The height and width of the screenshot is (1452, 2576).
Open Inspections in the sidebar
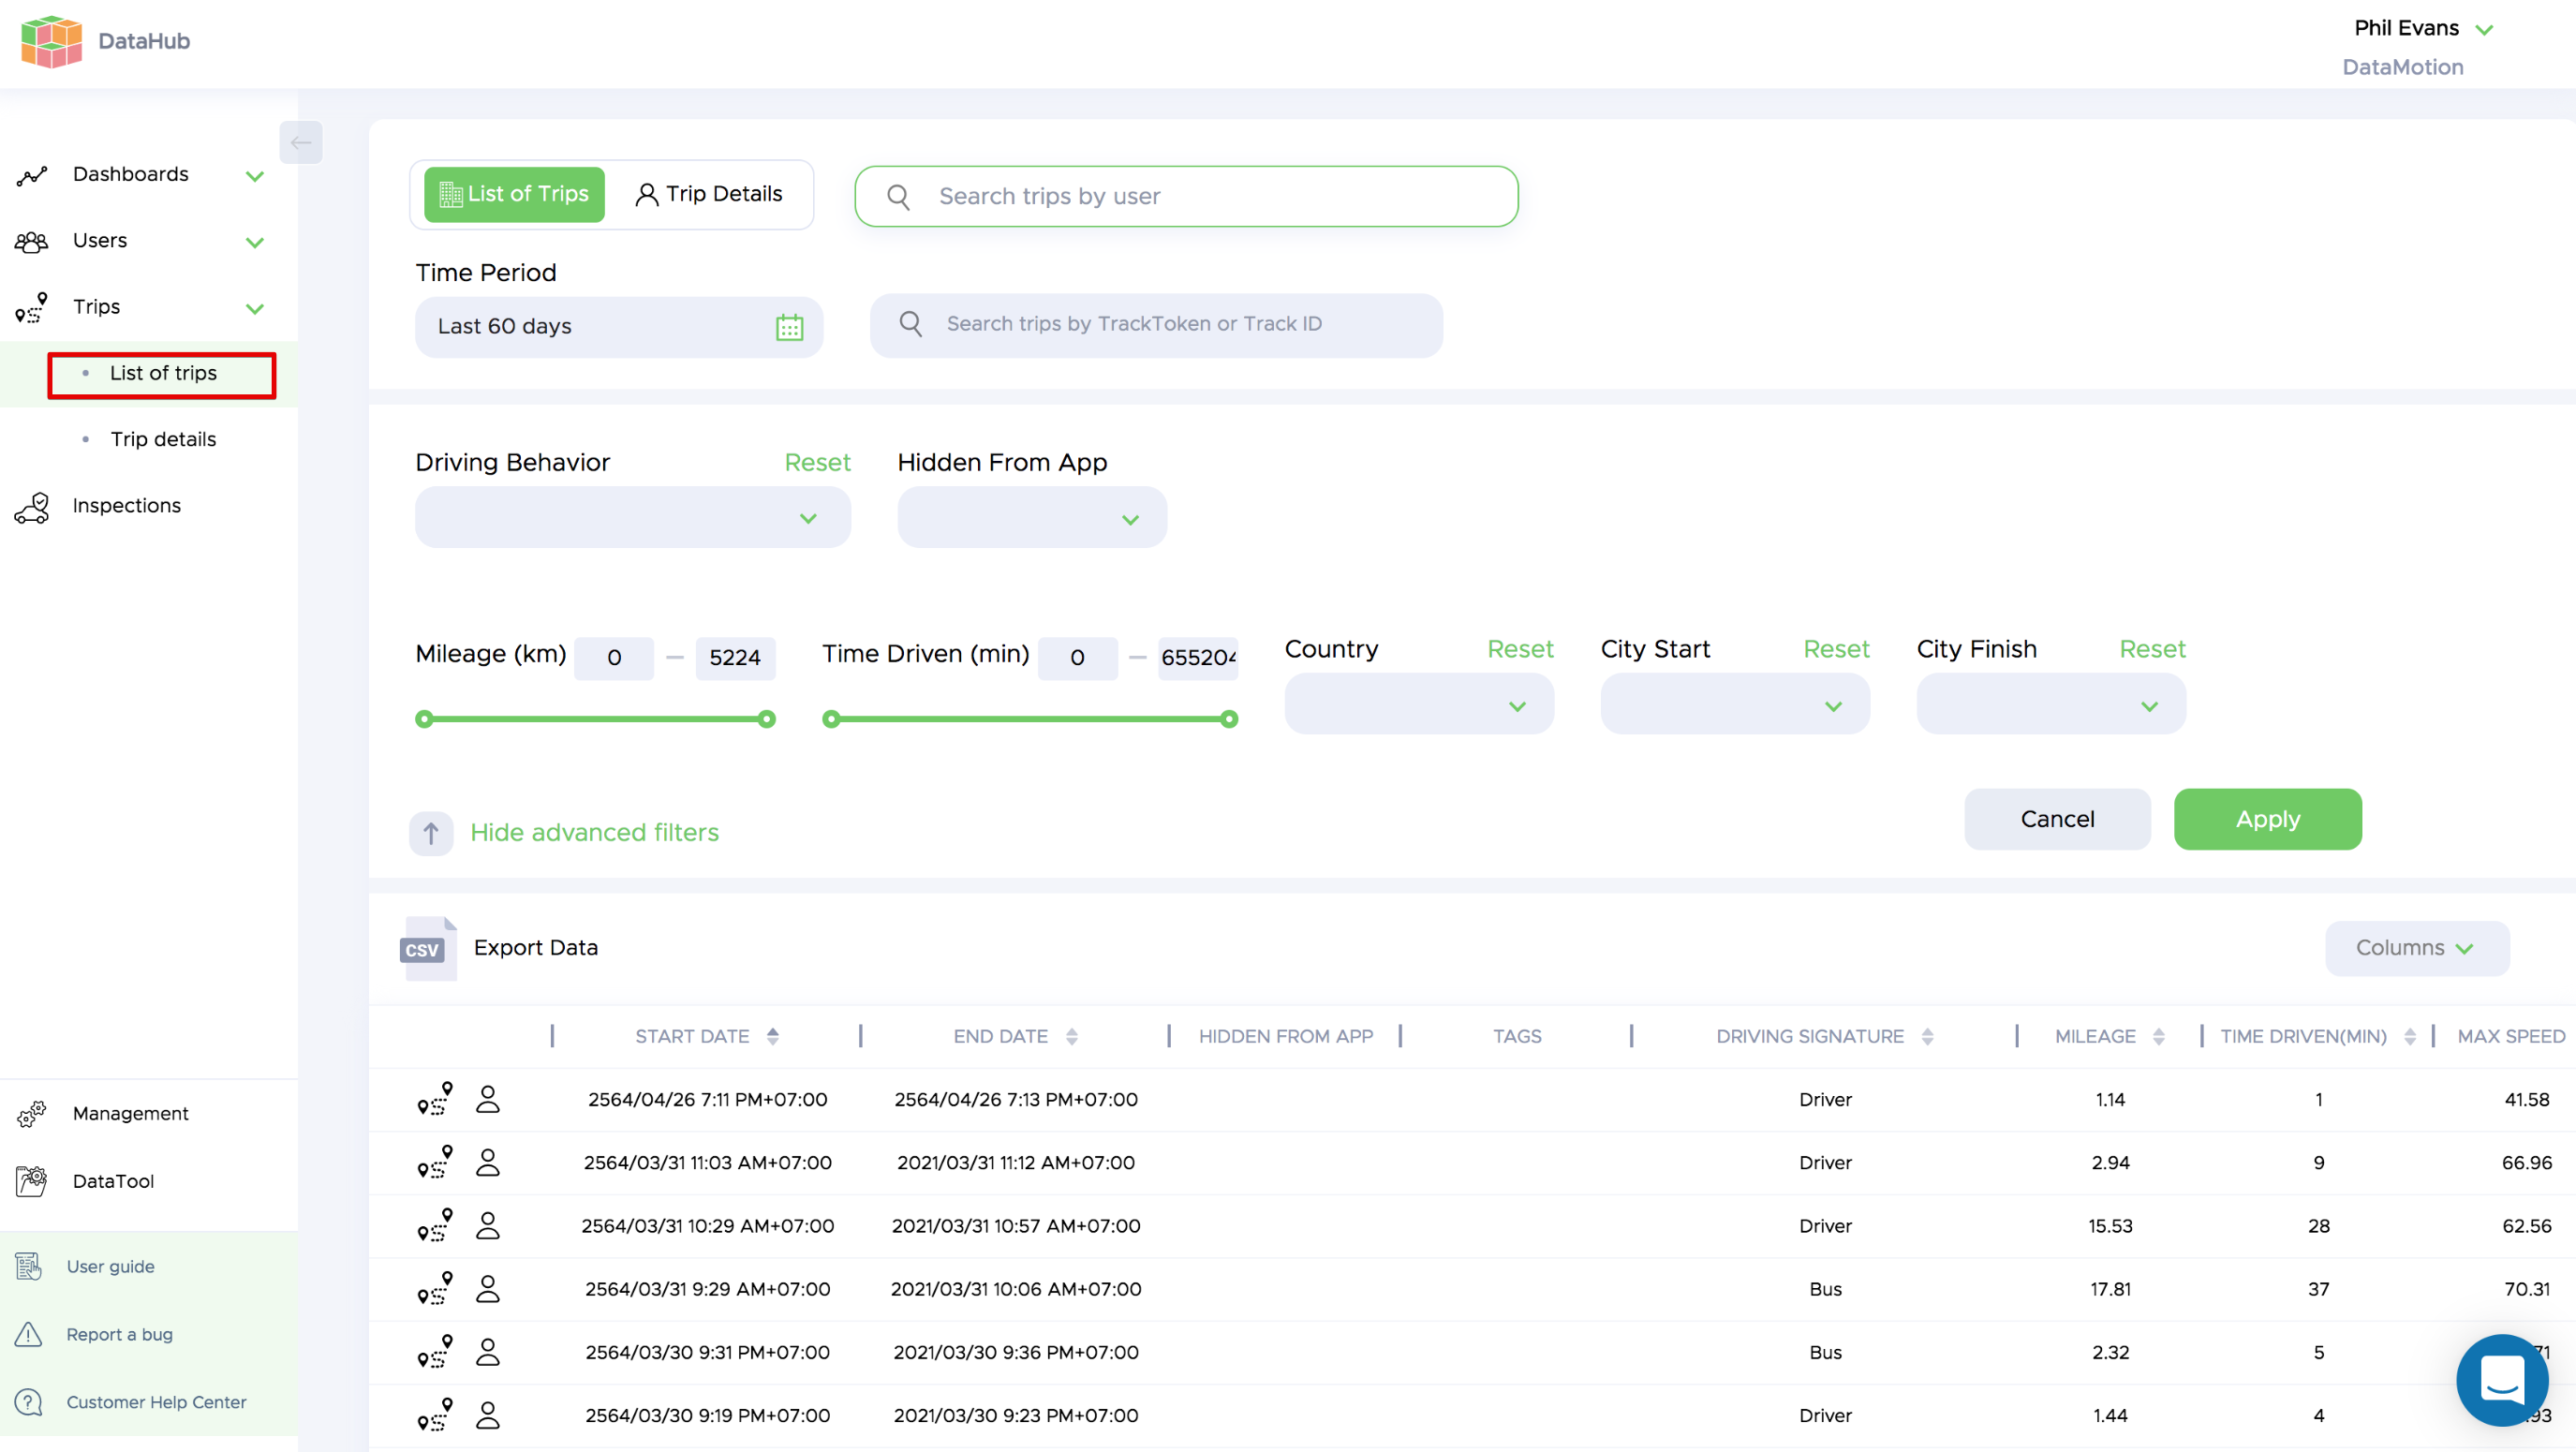[x=127, y=505]
